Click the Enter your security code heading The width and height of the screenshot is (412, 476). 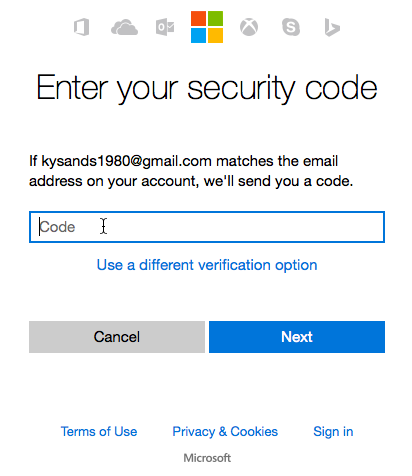[x=207, y=88]
